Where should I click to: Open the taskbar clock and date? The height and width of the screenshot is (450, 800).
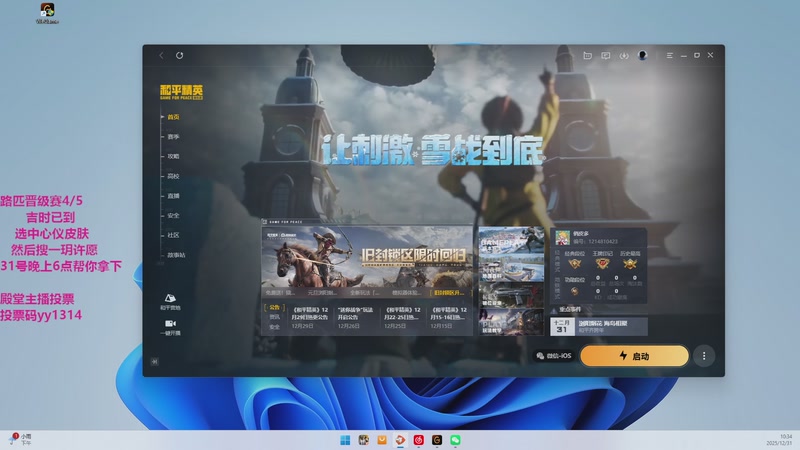pos(779,440)
